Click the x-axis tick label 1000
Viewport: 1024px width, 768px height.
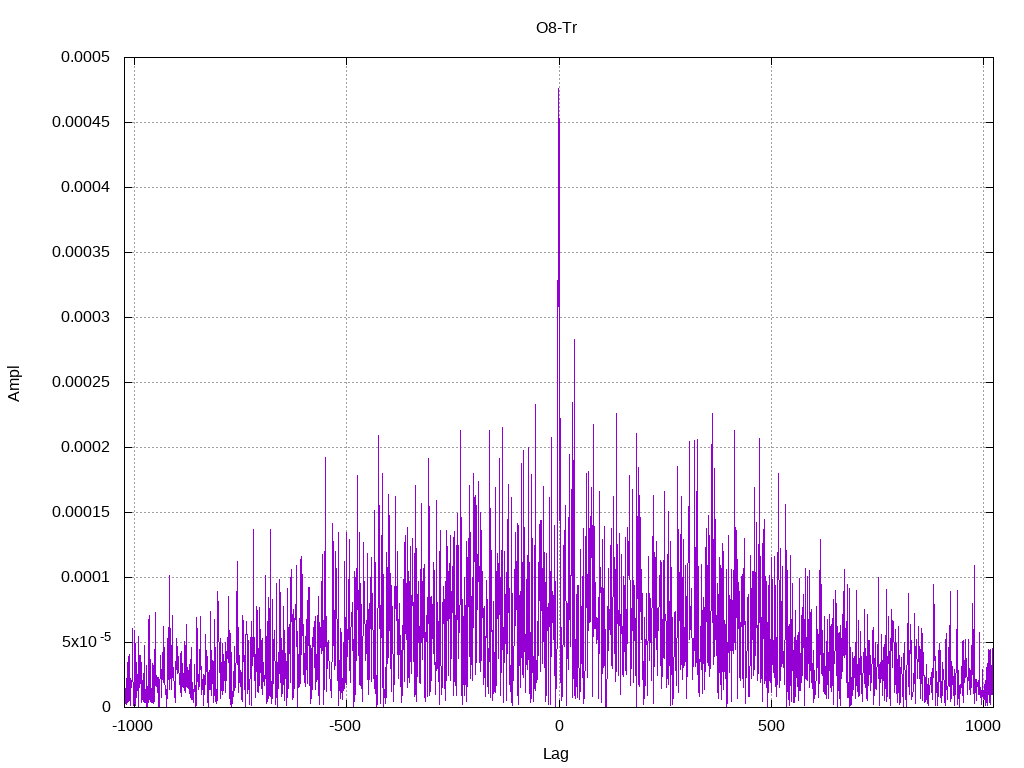983,726
